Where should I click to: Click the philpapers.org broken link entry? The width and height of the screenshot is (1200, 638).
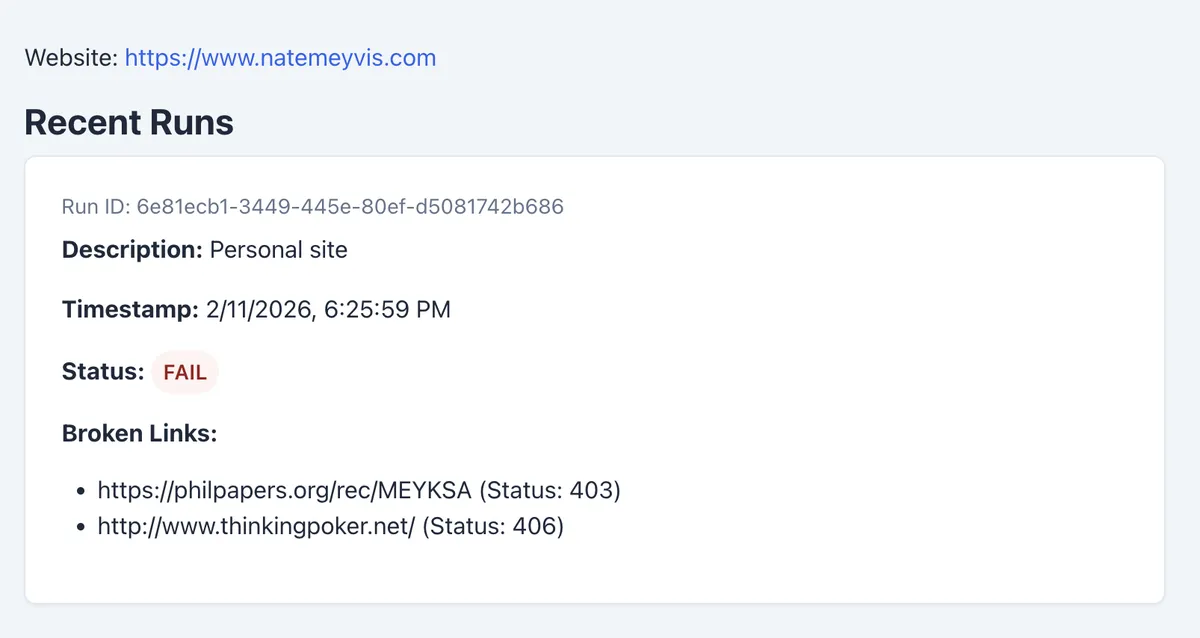click(284, 490)
